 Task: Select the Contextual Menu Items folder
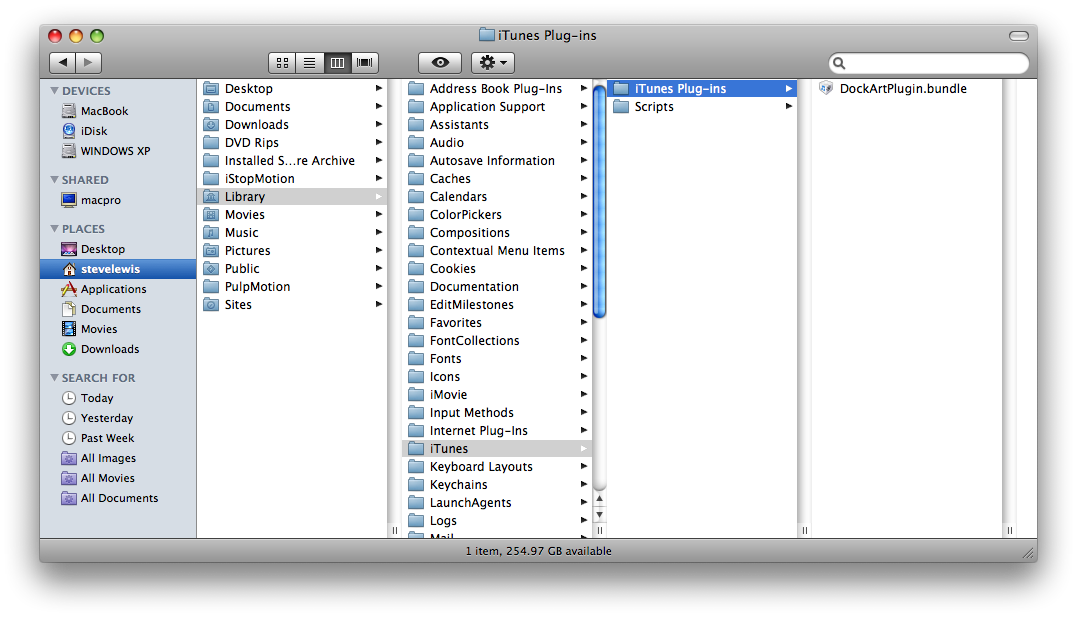point(497,251)
